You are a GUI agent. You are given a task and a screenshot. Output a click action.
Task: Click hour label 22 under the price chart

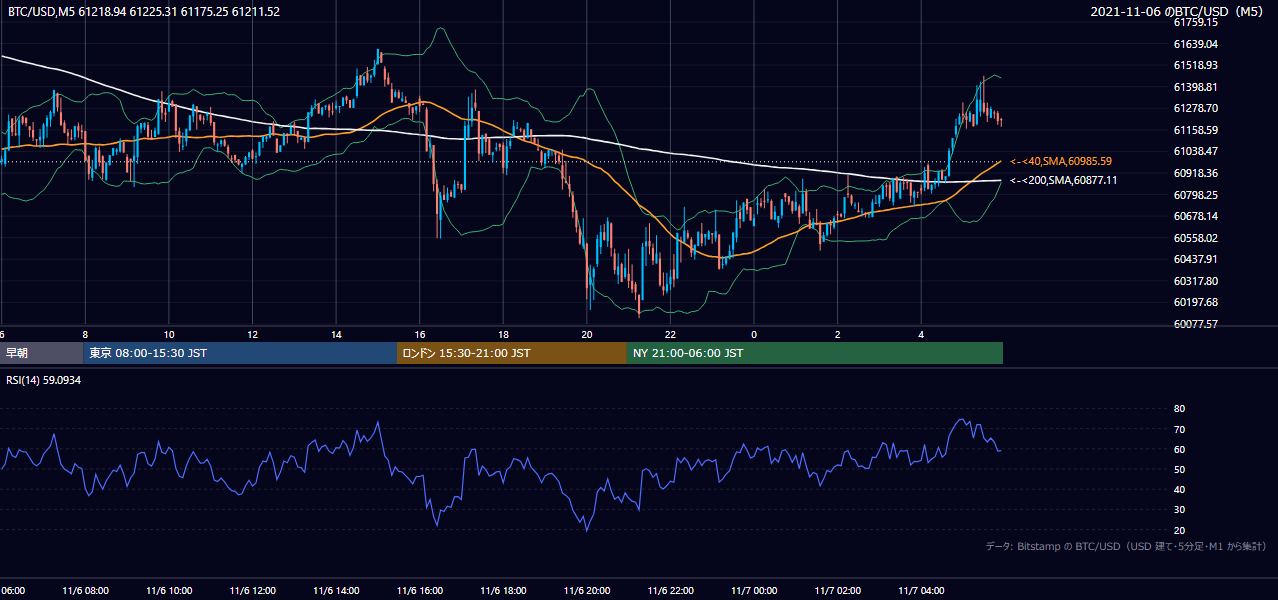pos(670,334)
